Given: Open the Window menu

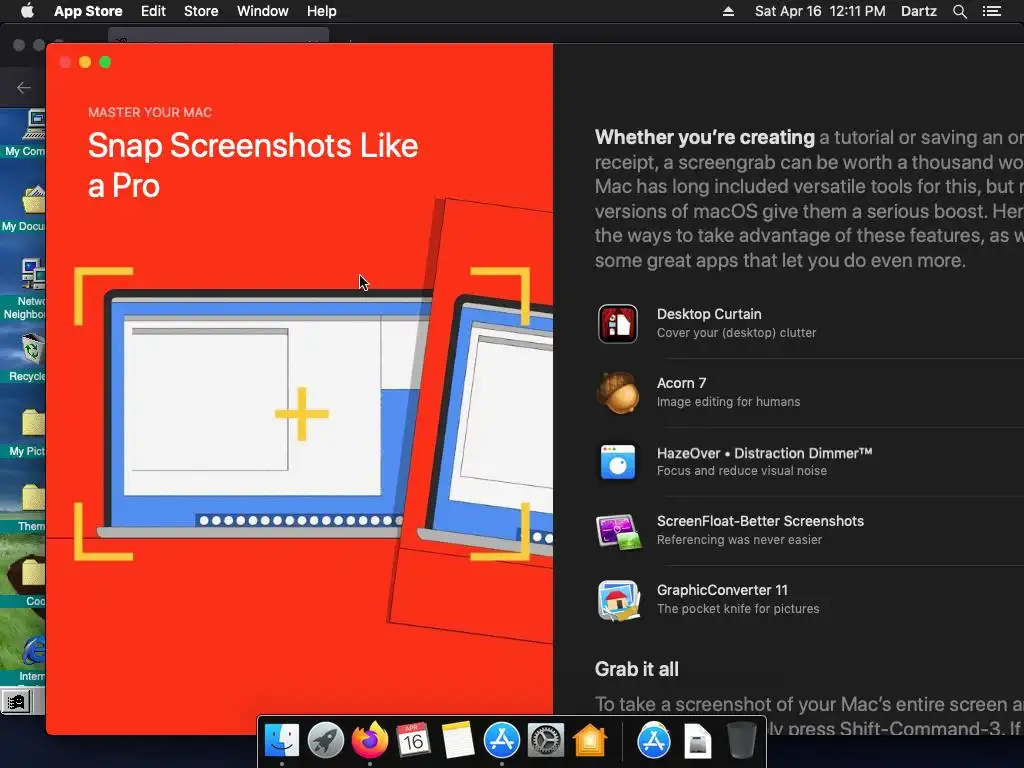Looking at the screenshot, I should point(263,11).
